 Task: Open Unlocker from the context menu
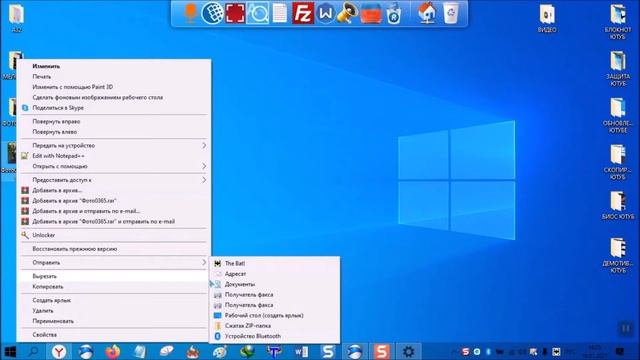(114, 235)
